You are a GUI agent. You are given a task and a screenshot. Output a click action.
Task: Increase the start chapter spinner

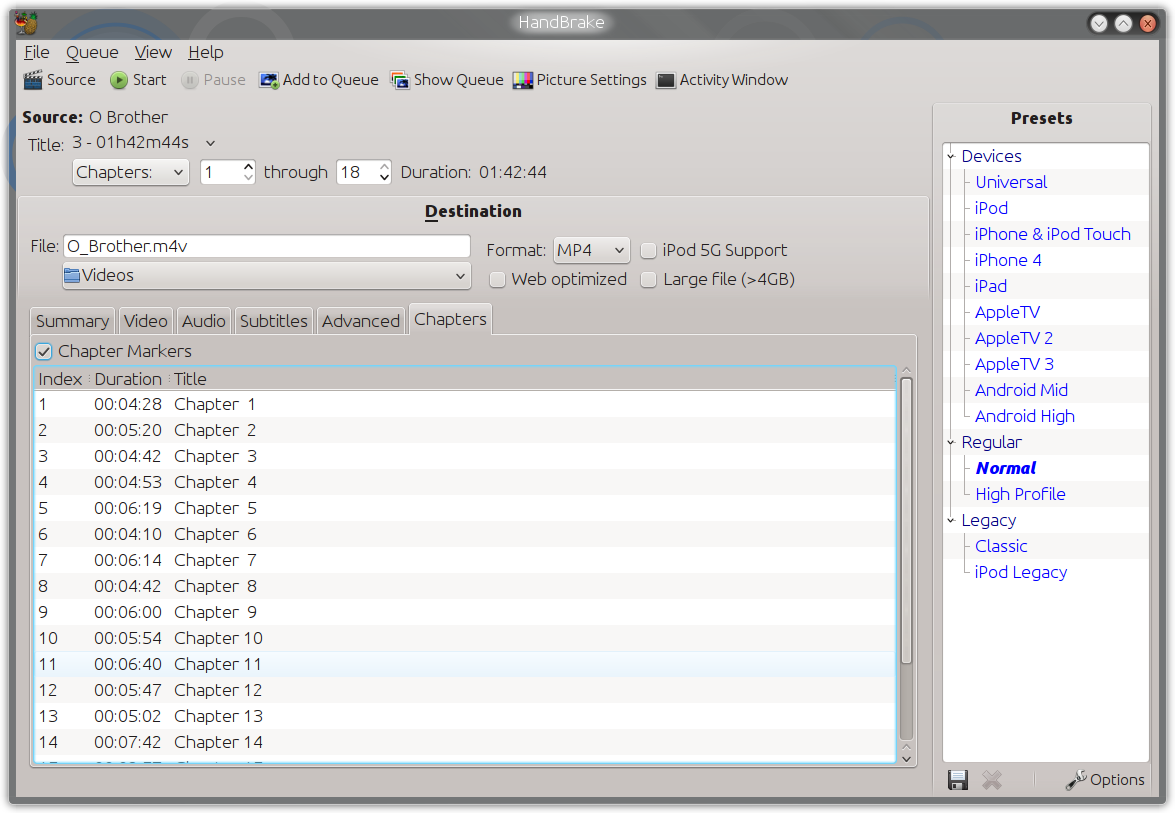(248, 166)
